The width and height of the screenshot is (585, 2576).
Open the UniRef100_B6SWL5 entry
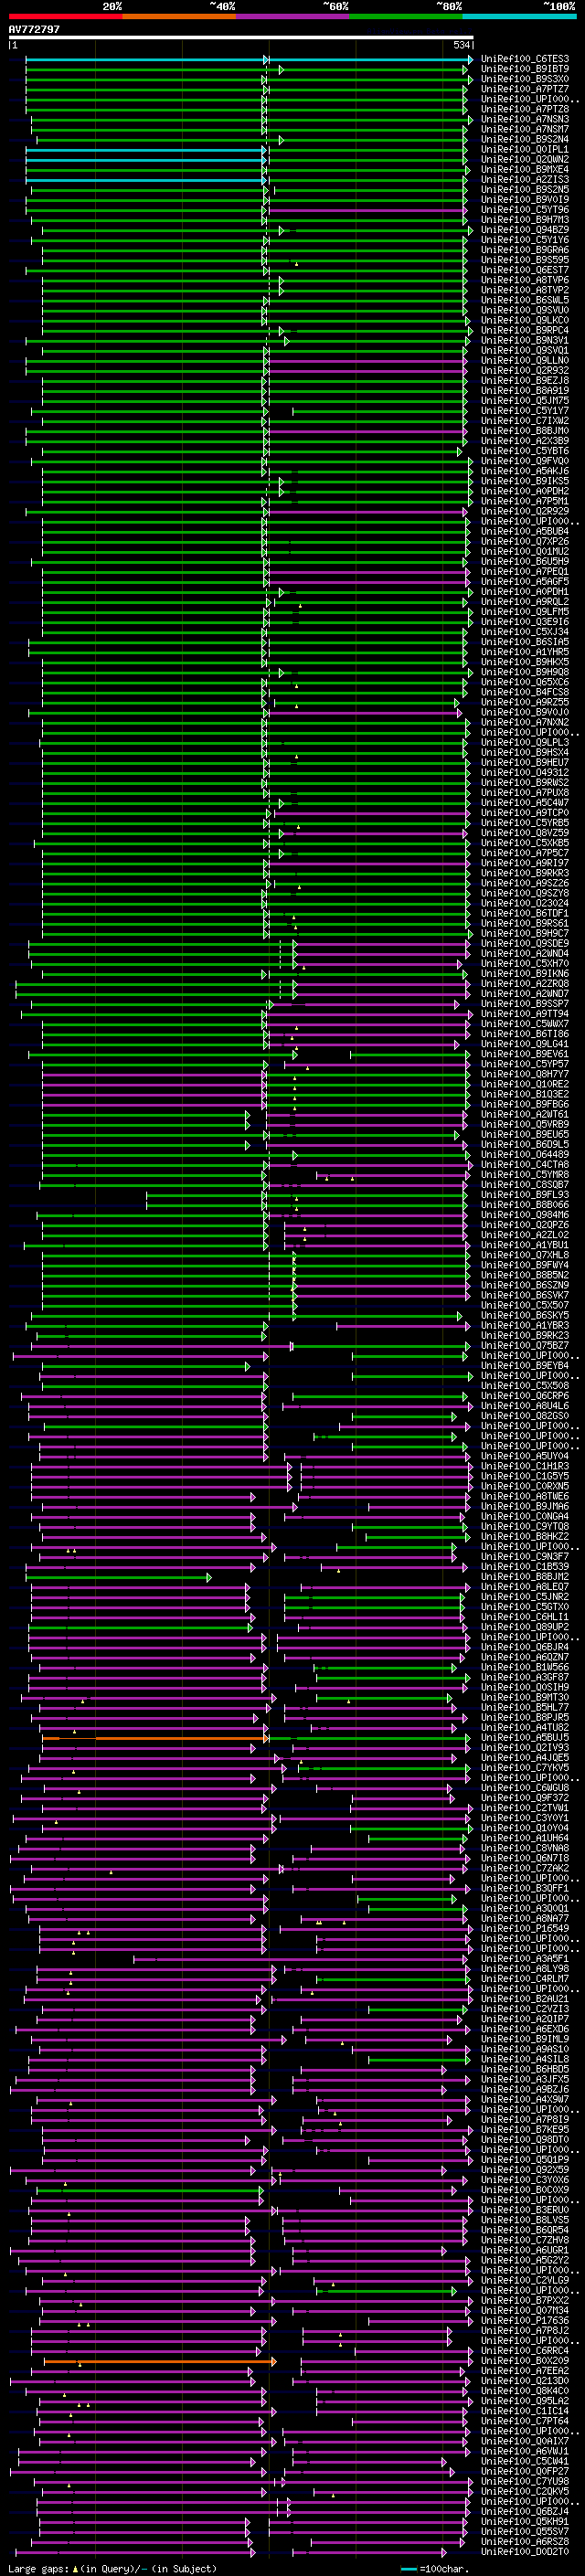click(x=524, y=300)
